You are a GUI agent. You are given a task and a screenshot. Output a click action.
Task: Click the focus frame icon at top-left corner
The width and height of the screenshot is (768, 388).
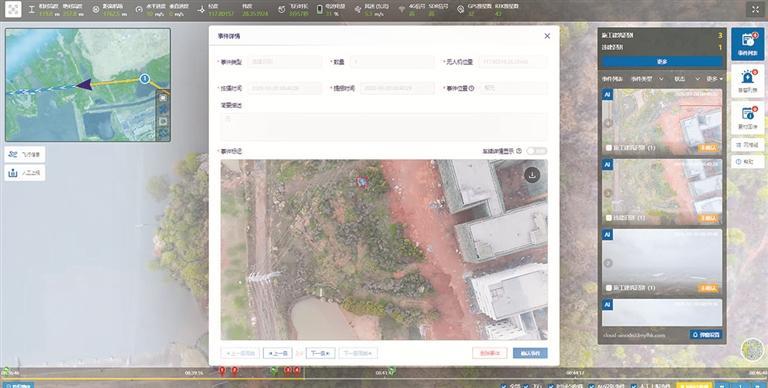tap(13, 9)
